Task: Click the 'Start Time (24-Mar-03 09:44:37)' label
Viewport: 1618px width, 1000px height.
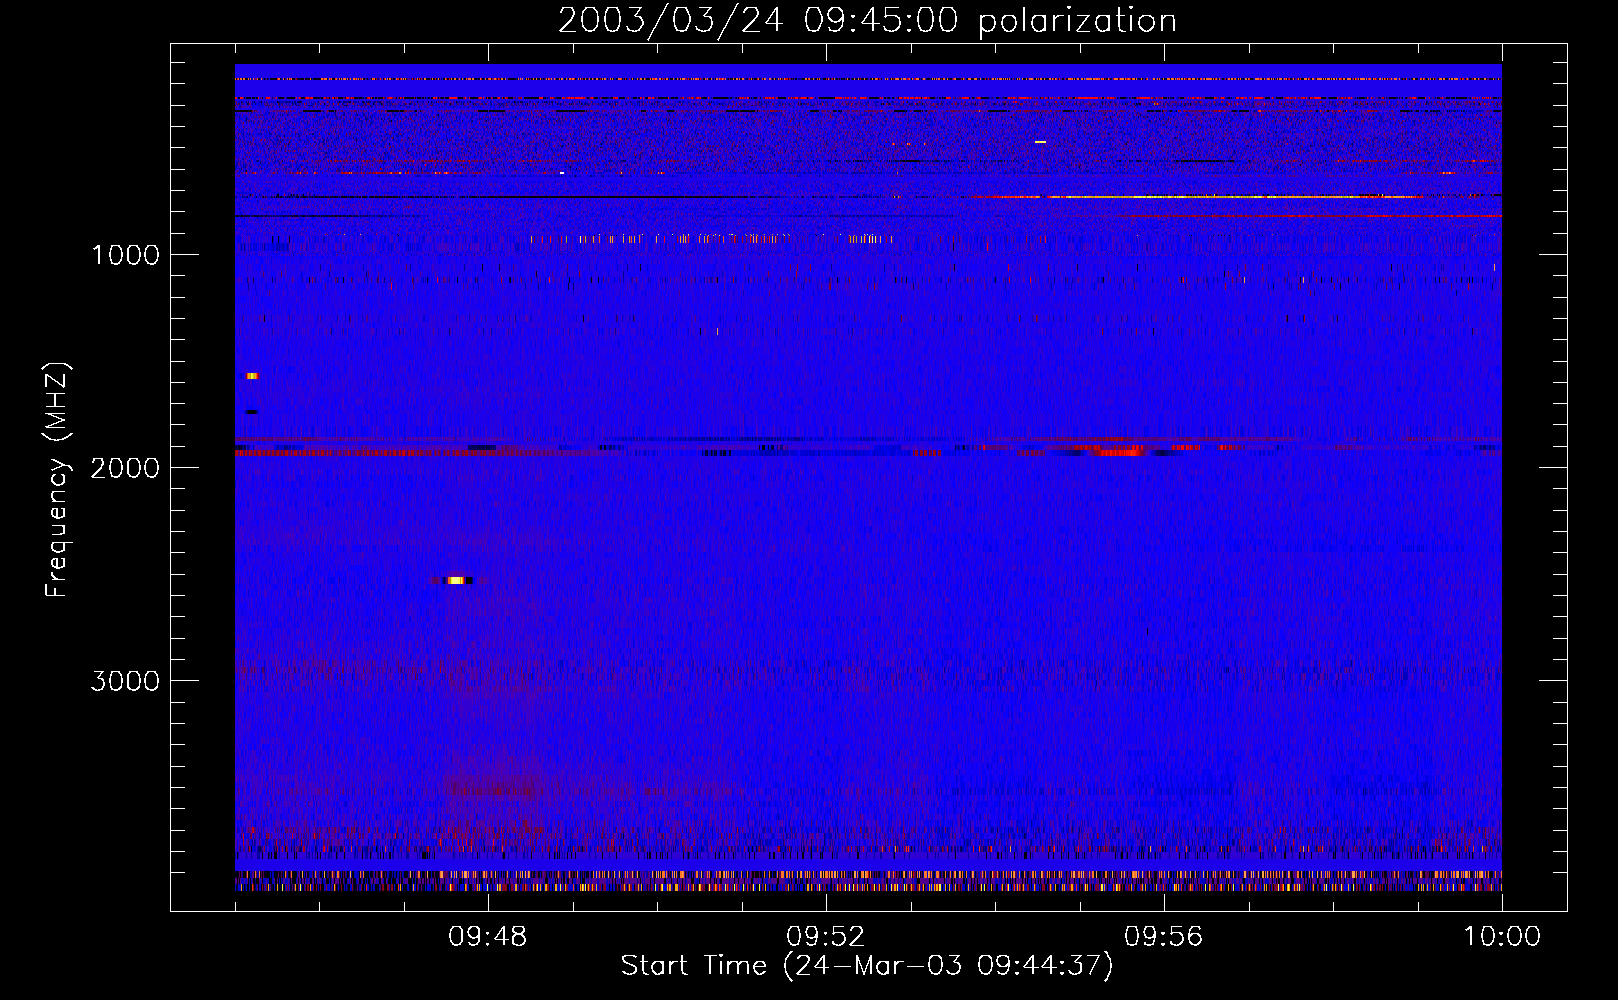Action: click(x=867, y=966)
